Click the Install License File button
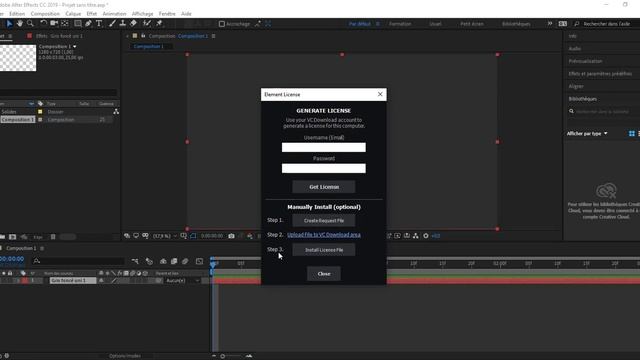Viewport: 640px width, 360px height. point(324,250)
